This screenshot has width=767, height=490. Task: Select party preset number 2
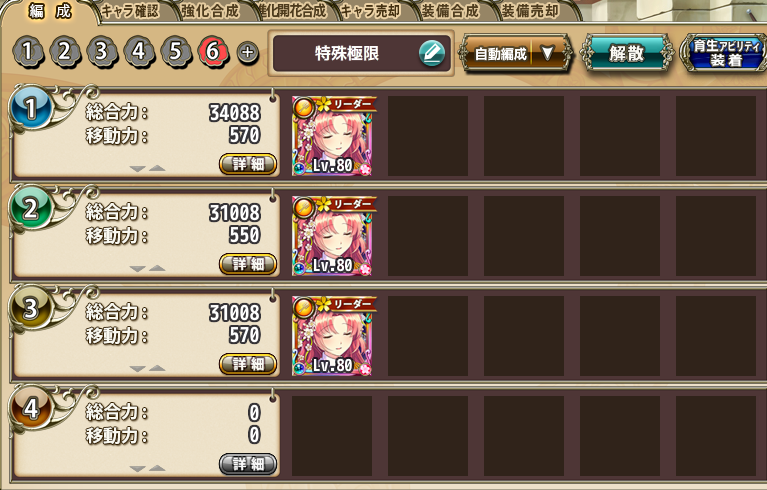(x=65, y=51)
